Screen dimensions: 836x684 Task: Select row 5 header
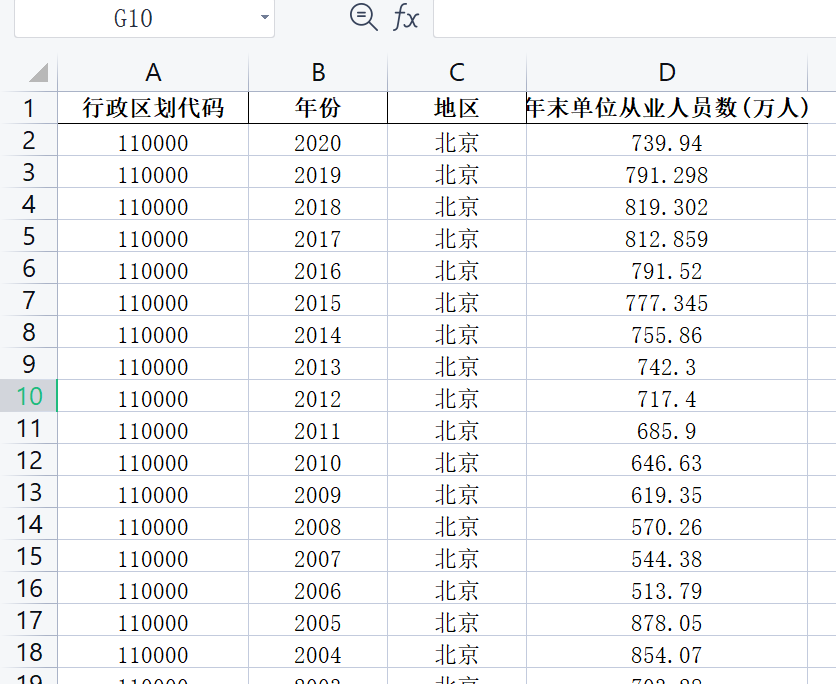[x=29, y=236]
